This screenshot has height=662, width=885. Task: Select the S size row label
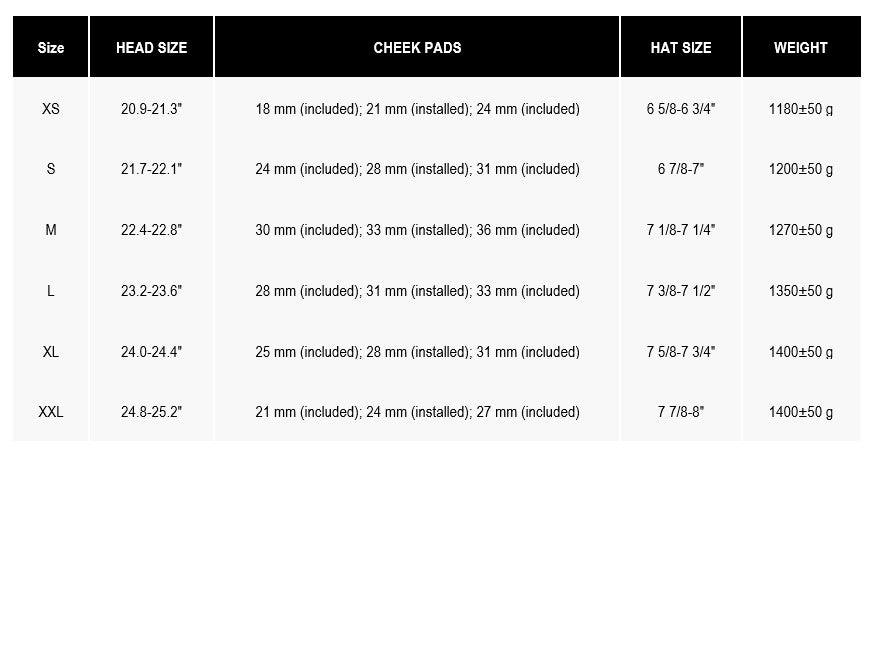coord(51,169)
